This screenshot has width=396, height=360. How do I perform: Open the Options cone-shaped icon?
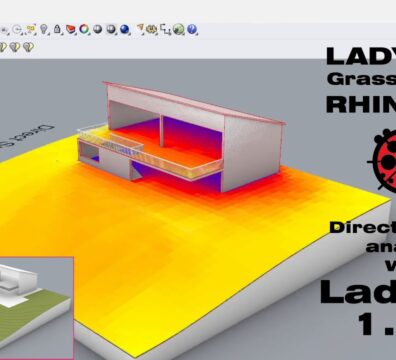point(141,29)
